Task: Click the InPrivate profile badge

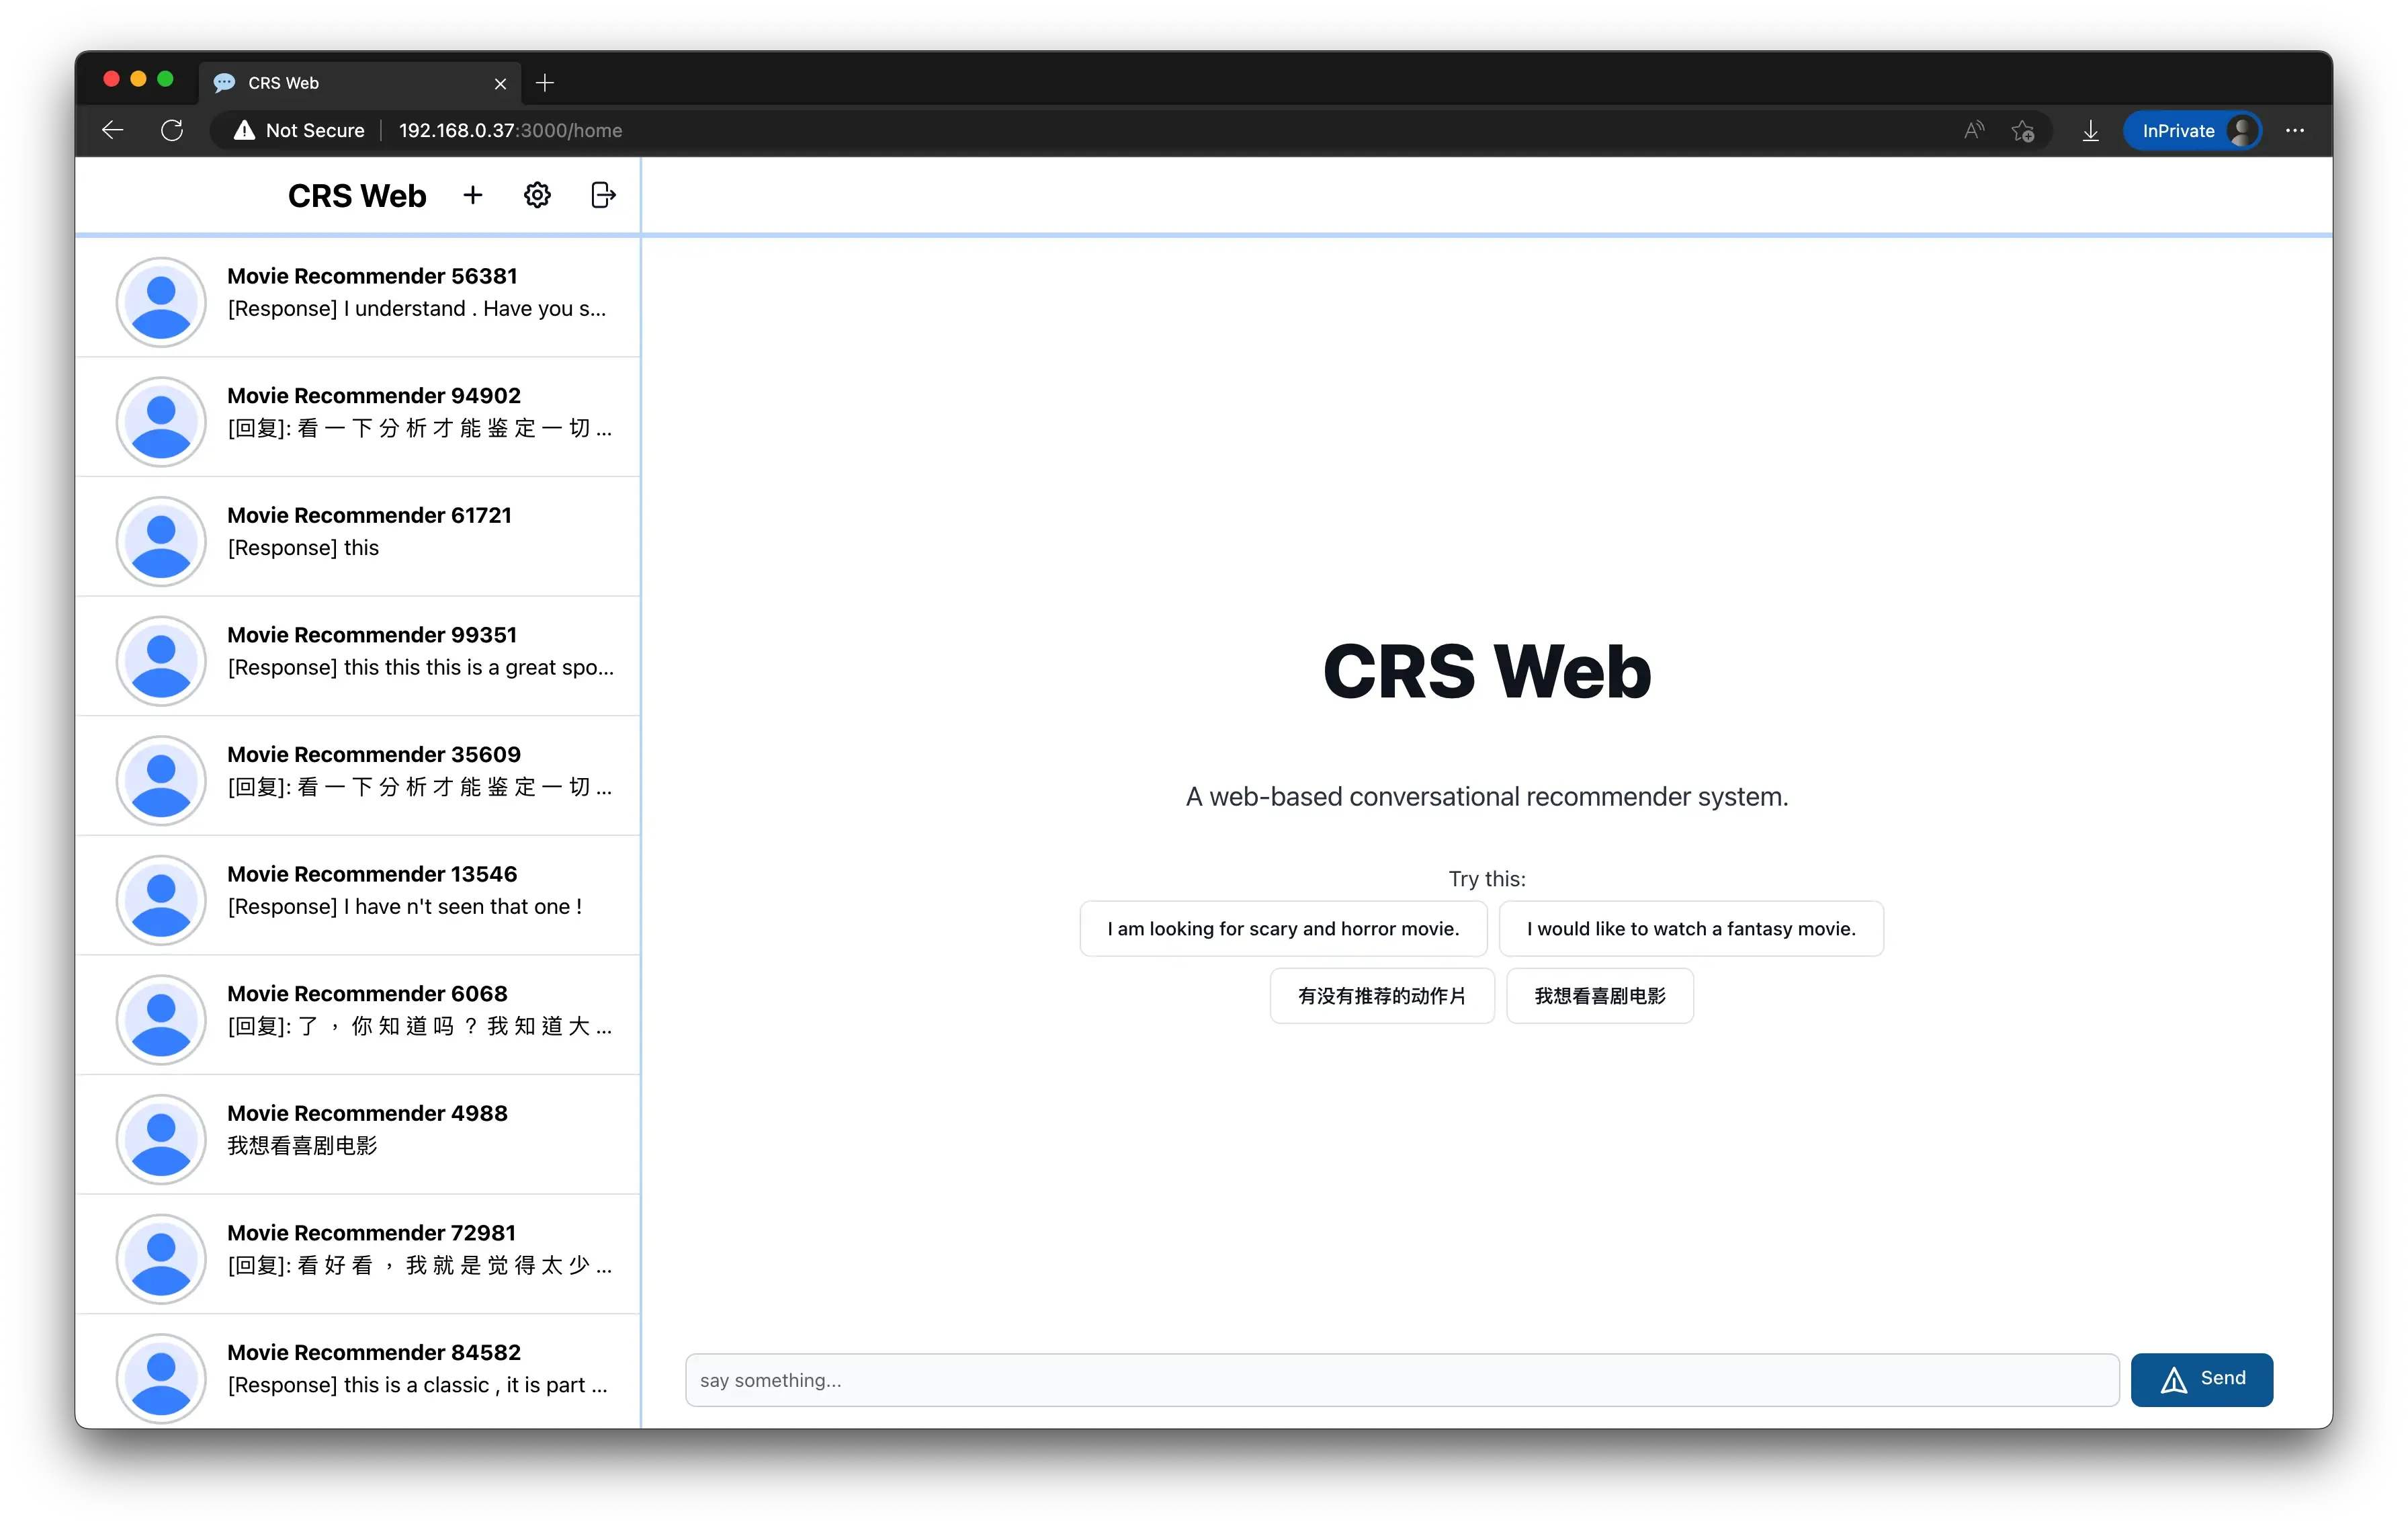Action: point(2192,130)
